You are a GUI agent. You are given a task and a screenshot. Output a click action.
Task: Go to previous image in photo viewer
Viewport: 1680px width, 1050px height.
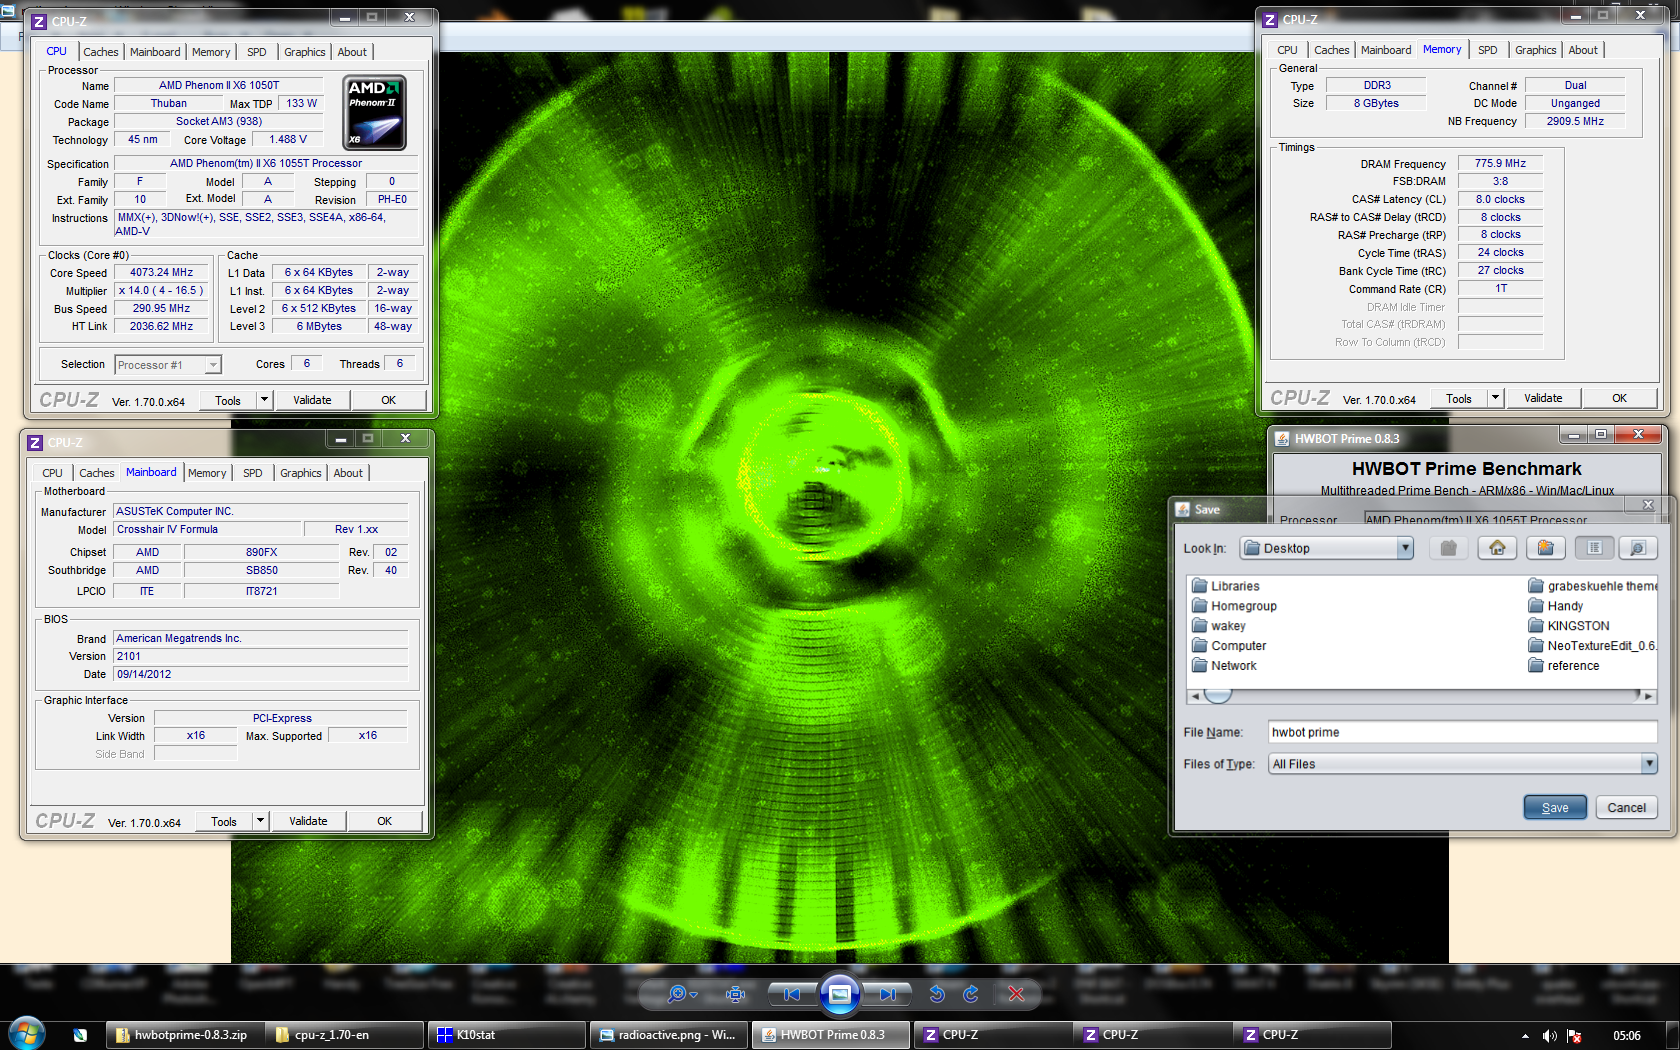[792, 994]
